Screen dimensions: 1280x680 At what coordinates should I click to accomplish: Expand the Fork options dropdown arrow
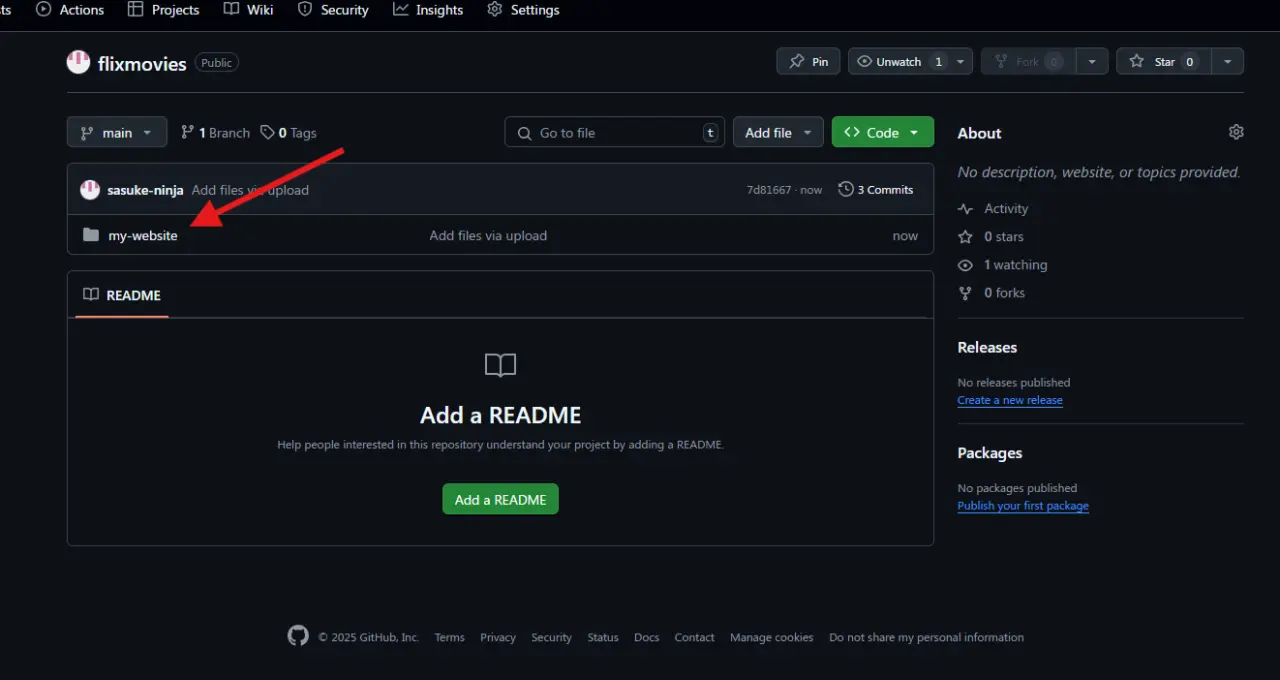1092,61
